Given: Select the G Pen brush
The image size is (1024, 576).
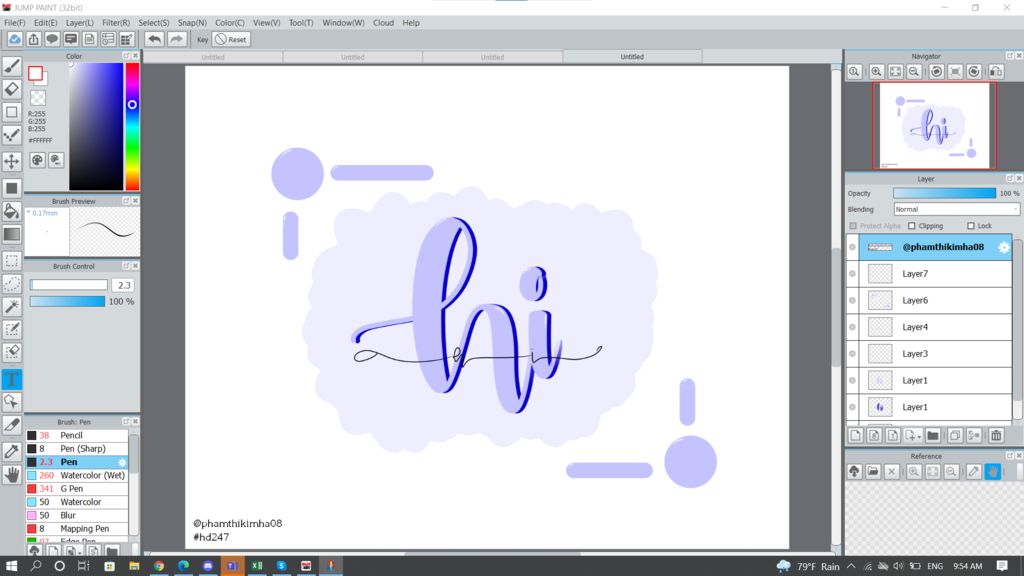Looking at the screenshot, I should pos(76,488).
